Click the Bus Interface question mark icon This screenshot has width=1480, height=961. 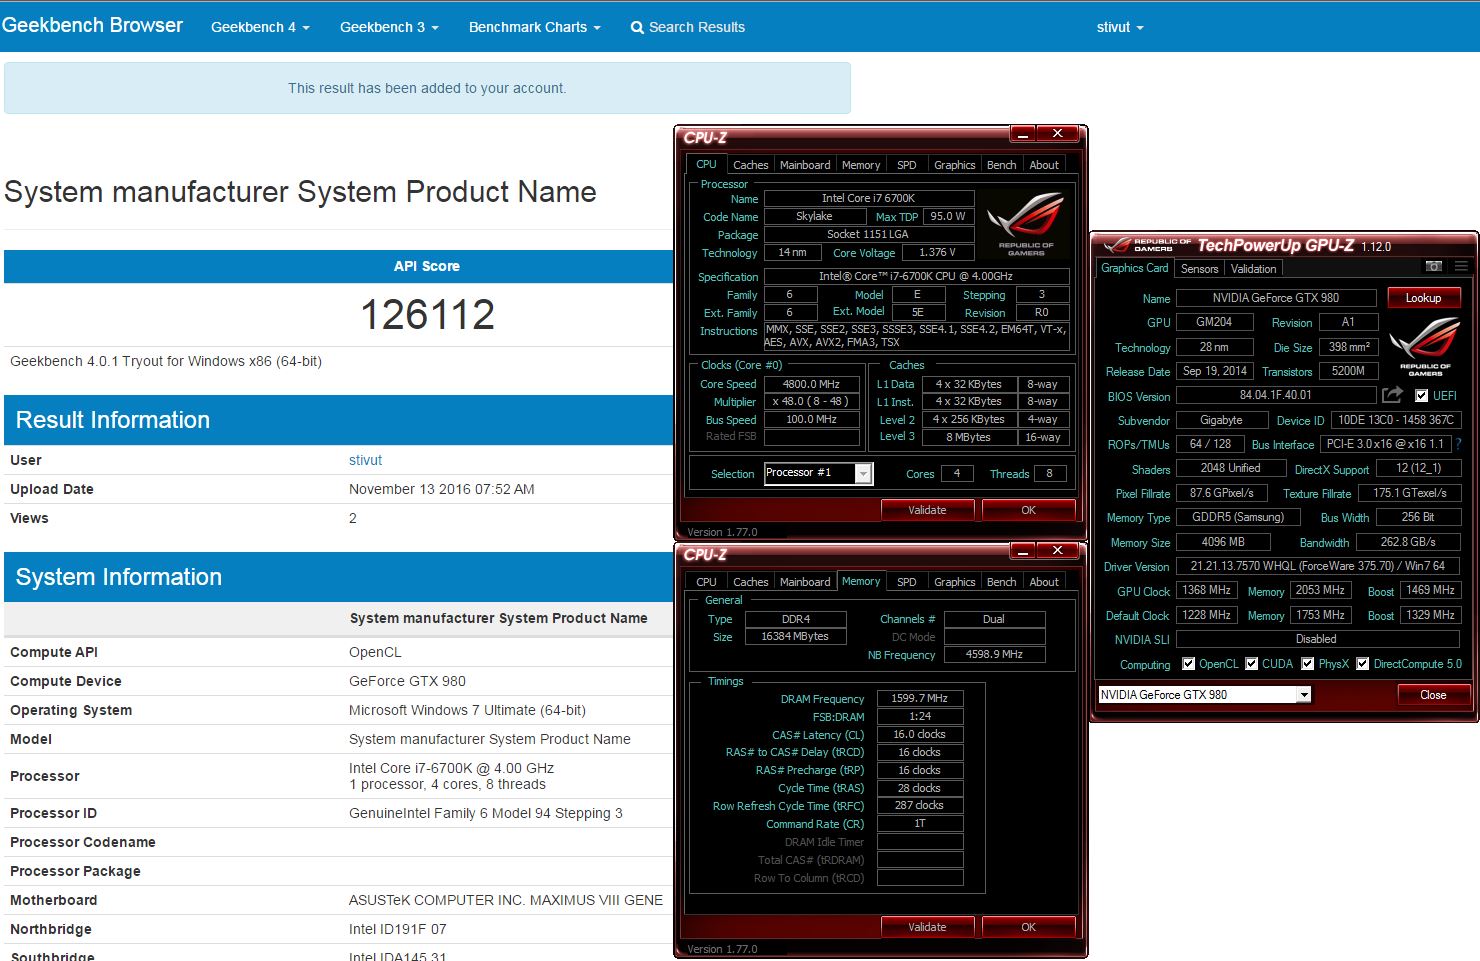(x=1458, y=444)
